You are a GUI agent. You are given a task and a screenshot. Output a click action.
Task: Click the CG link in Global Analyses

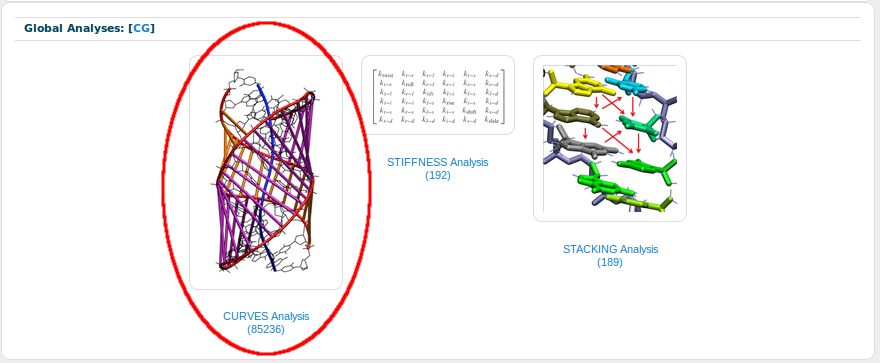tap(141, 28)
